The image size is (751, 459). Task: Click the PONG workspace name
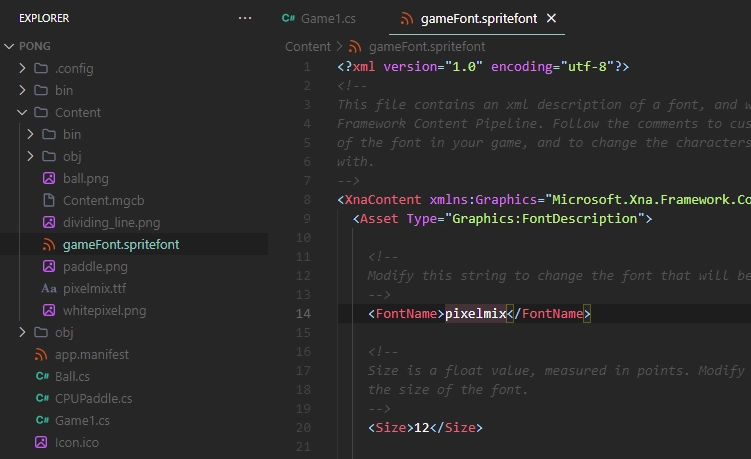pyautogui.click(x=34, y=46)
